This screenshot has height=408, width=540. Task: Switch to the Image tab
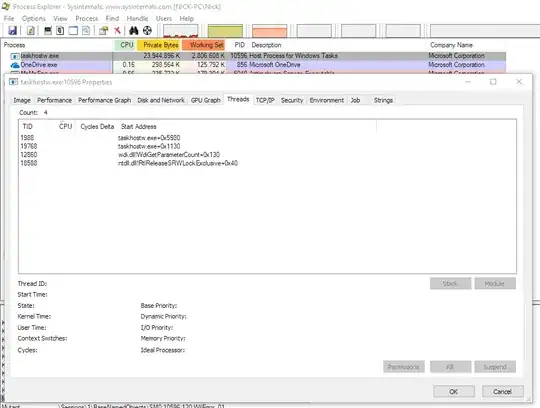(22, 100)
